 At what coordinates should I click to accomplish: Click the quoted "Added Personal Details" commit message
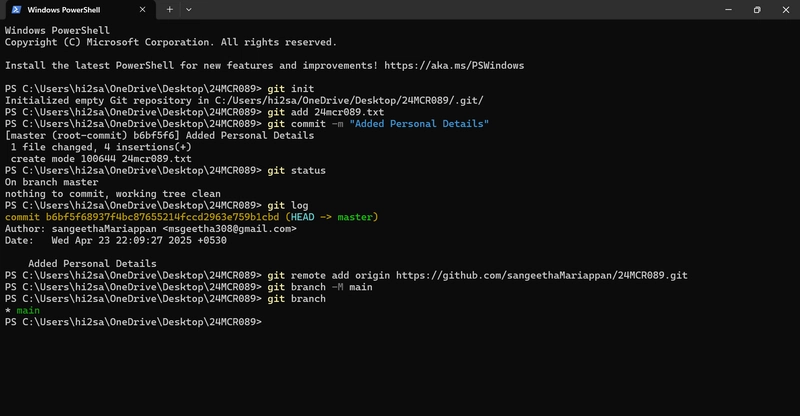click(x=419, y=124)
